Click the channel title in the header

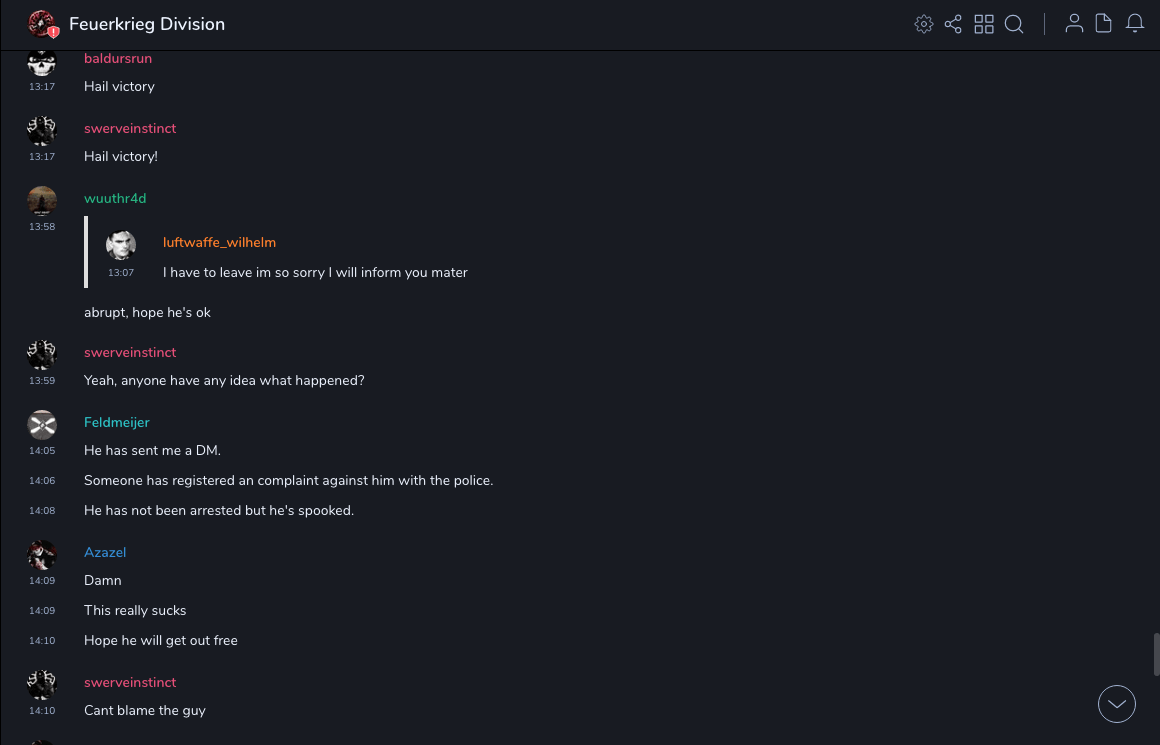pyautogui.click(x=147, y=24)
